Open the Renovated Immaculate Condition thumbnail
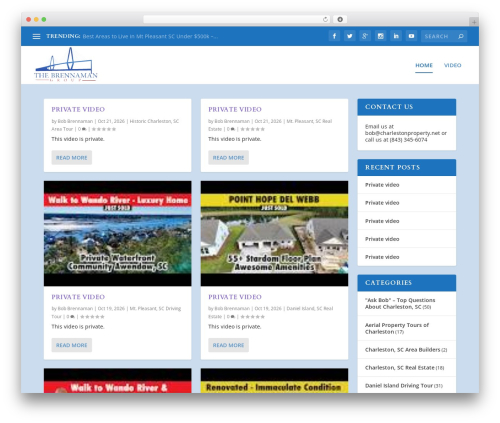This screenshot has height=423, width=500. [274, 381]
